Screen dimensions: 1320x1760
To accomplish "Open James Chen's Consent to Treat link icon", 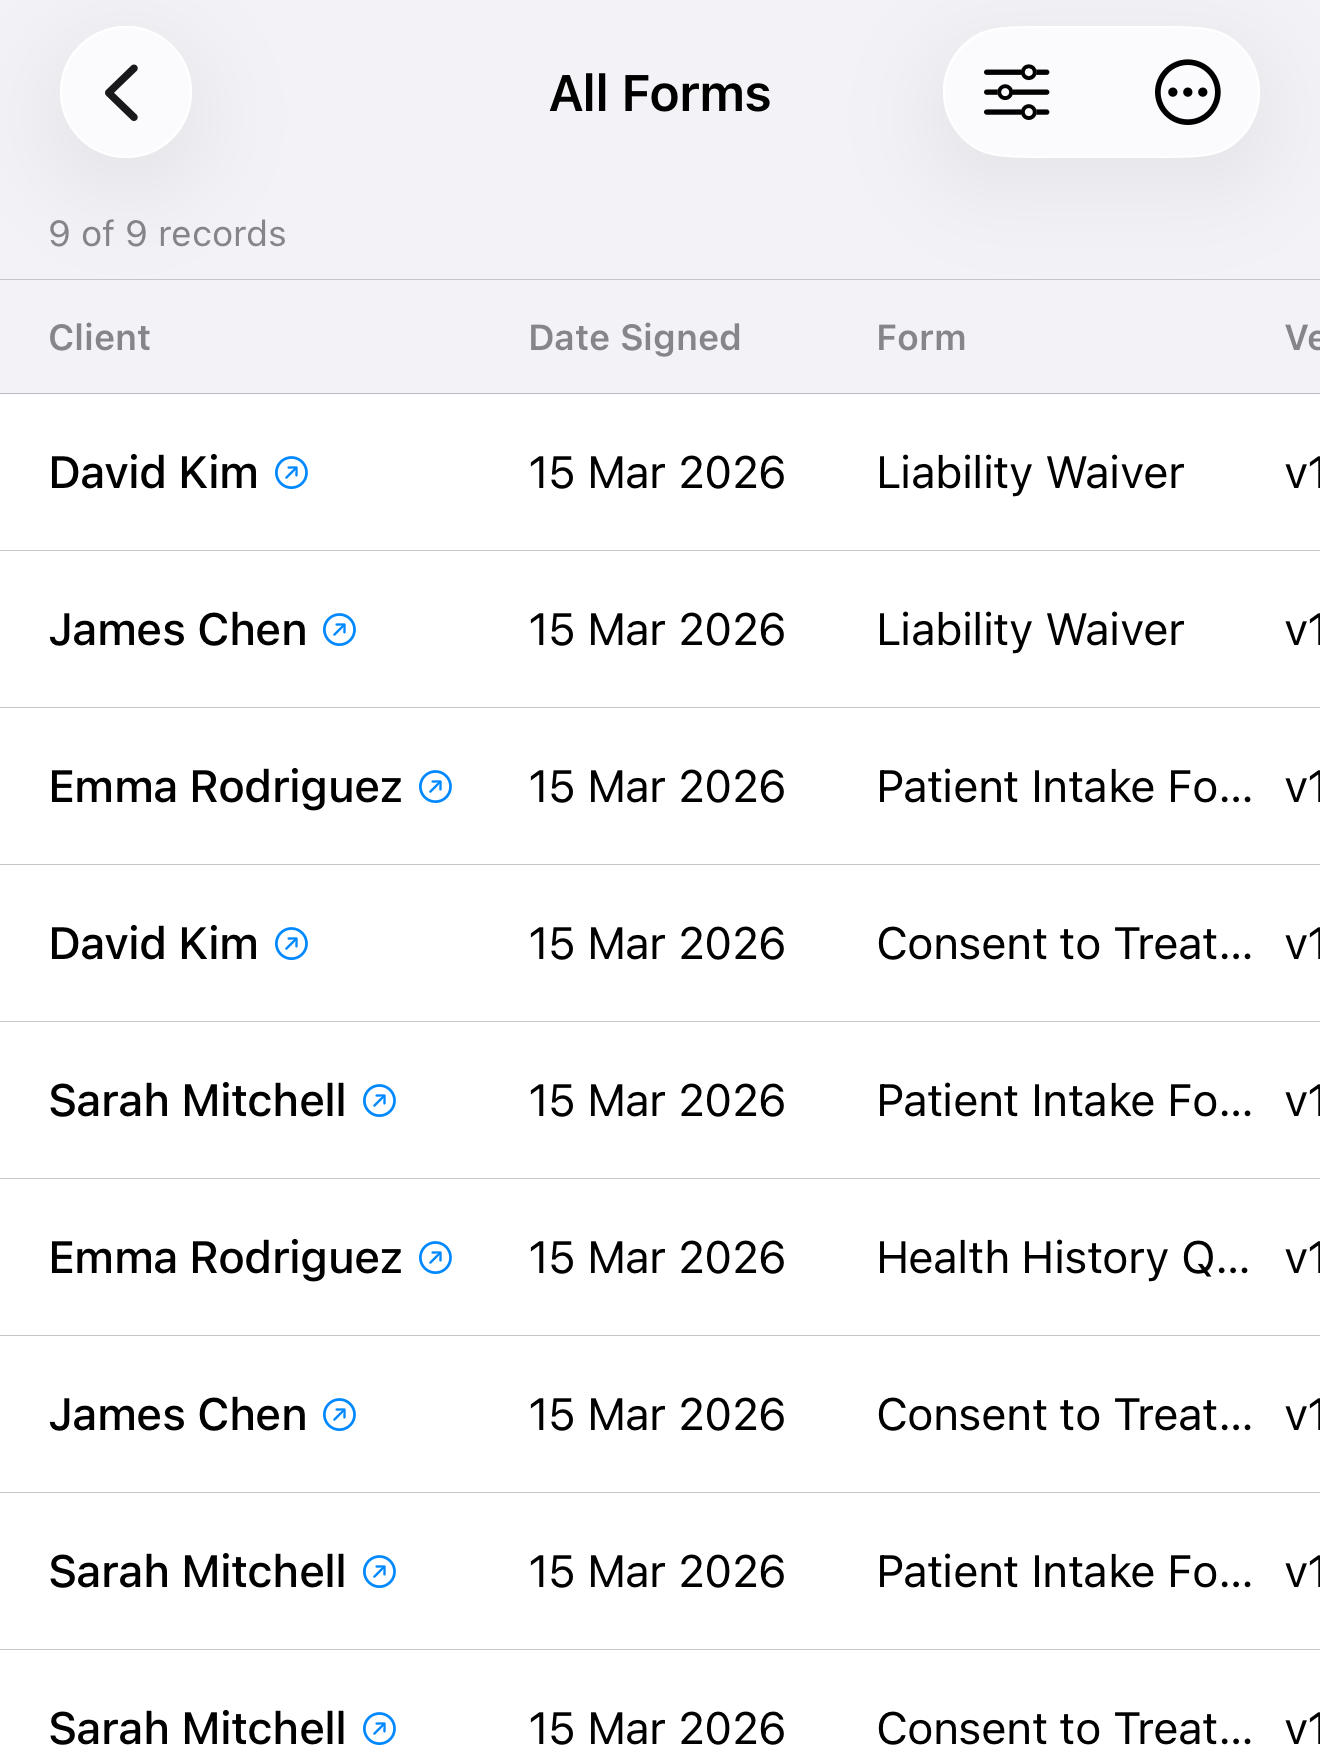I will 340,1414.
